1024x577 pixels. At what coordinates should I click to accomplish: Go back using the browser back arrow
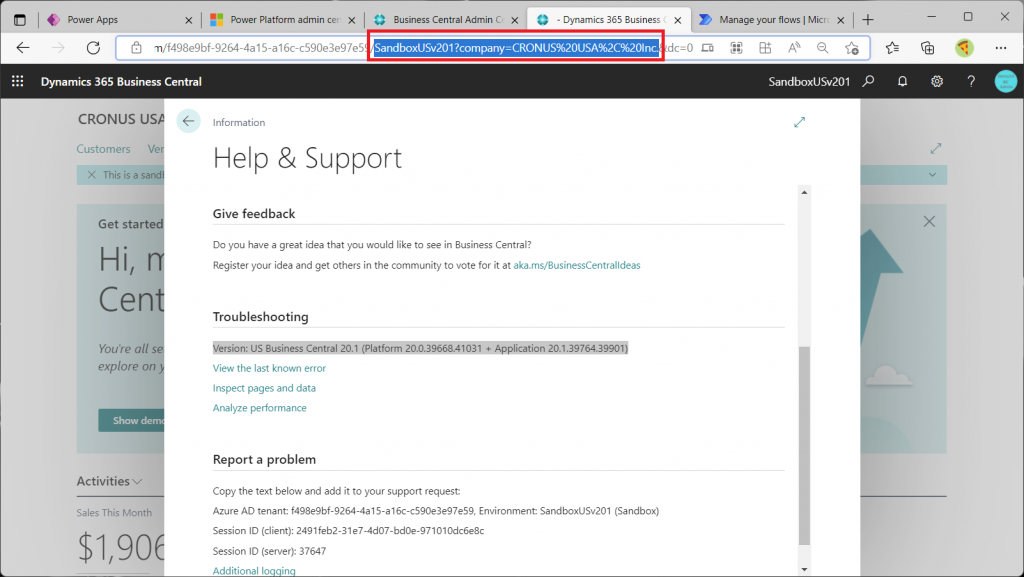pyautogui.click(x=23, y=48)
